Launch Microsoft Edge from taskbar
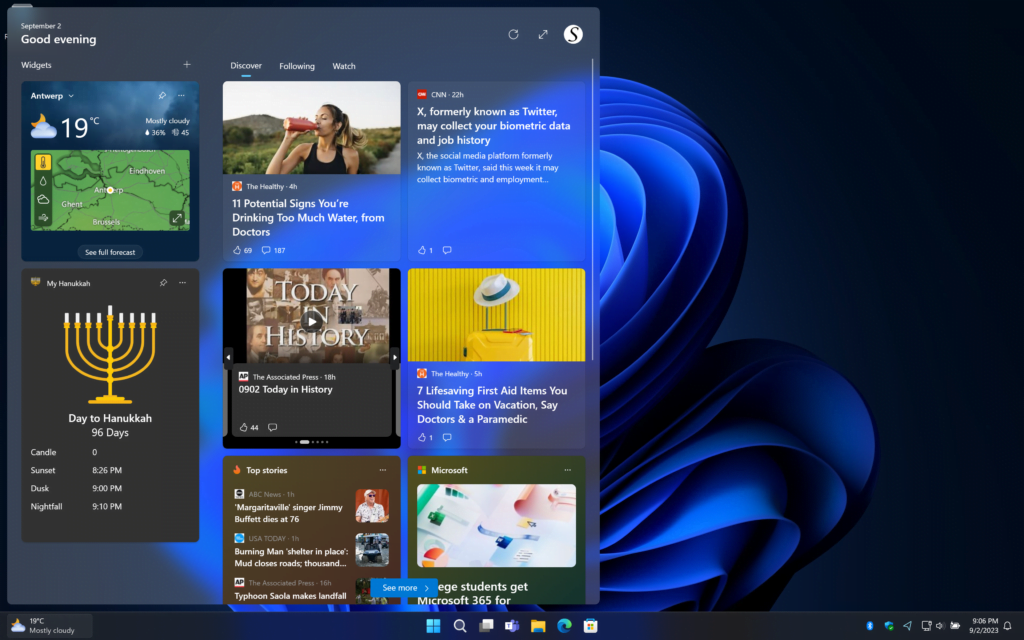1024x640 pixels. pyautogui.click(x=564, y=626)
